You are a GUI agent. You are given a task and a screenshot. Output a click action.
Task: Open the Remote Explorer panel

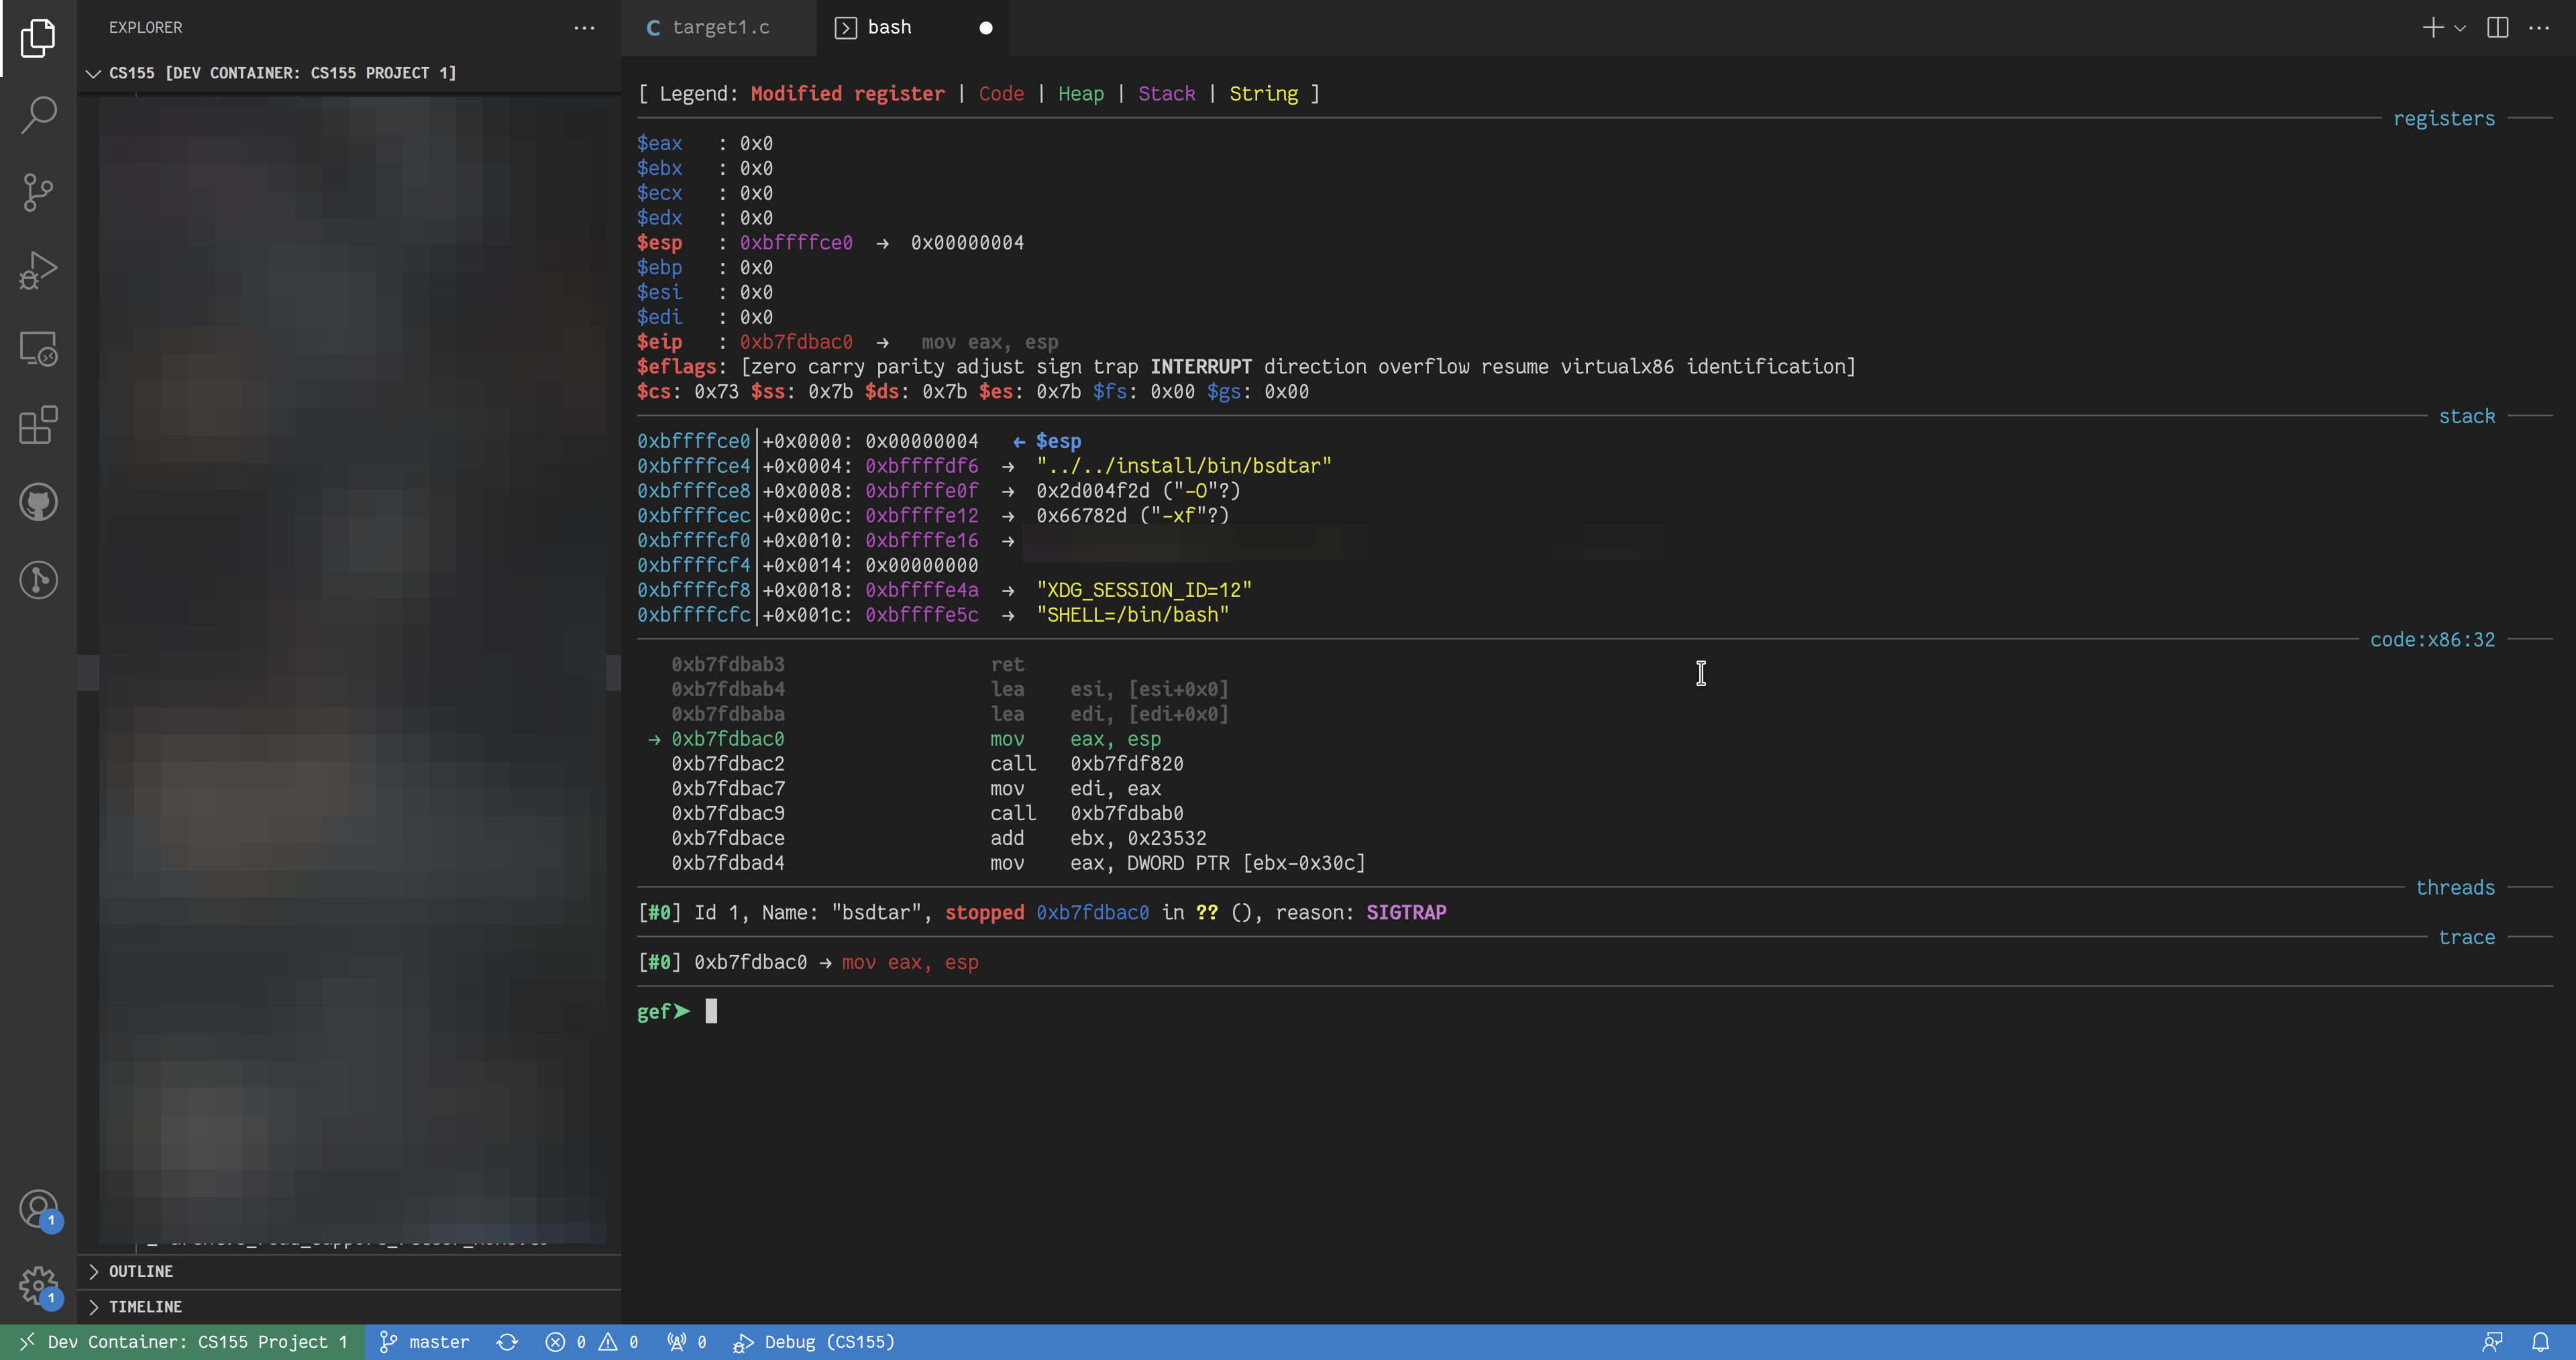(x=38, y=348)
